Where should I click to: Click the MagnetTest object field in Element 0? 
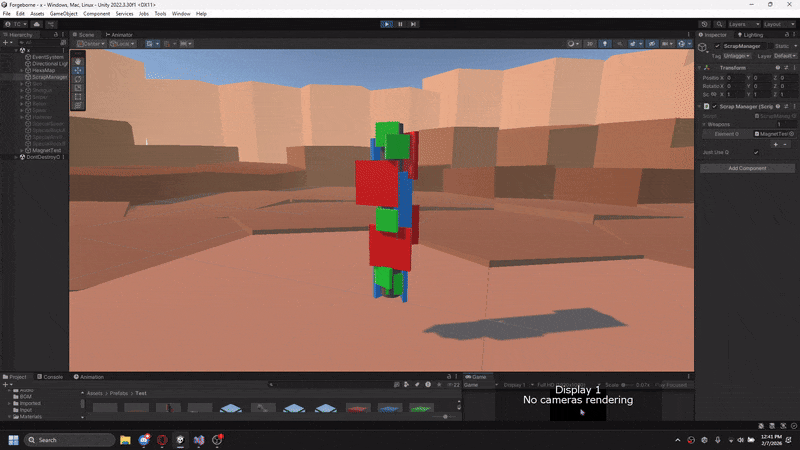pyautogui.click(x=774, y=134)
